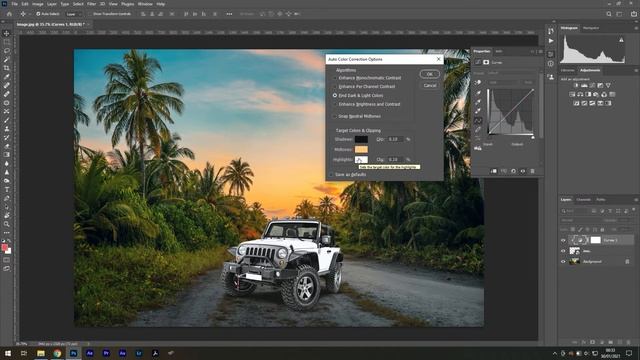Open the Brightness/Contrast adjustment icon
This screenshot has height=360, width=640.
click(x=576, y=85)
